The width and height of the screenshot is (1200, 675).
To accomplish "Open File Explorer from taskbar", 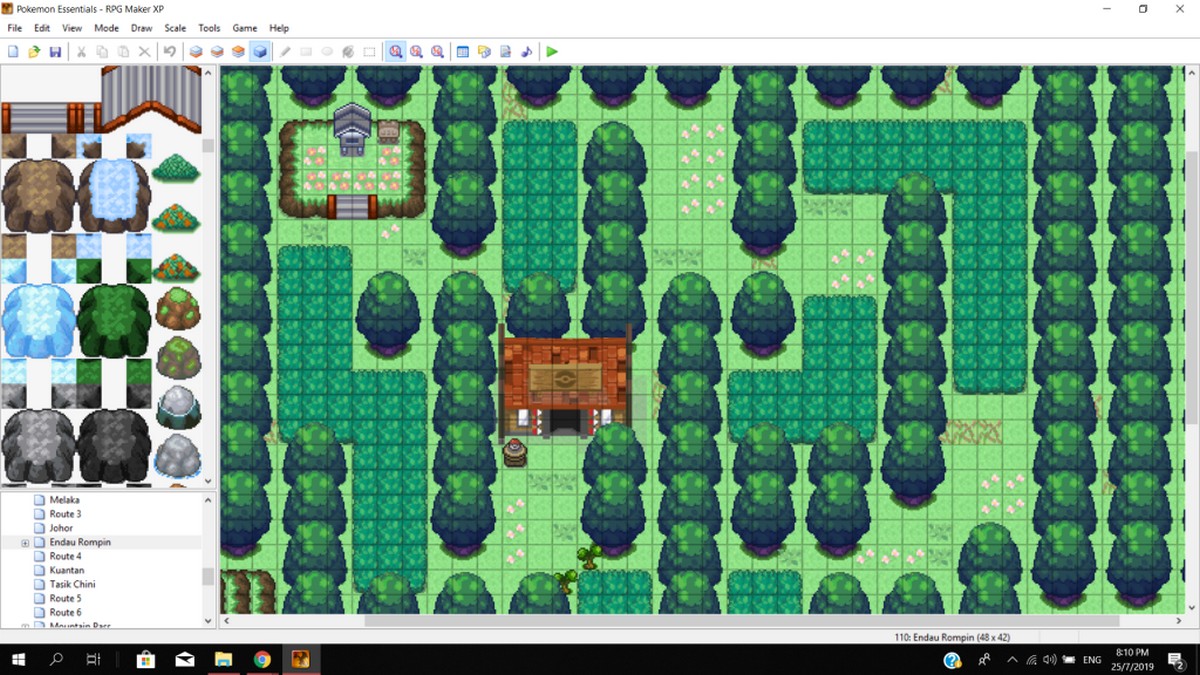I will pyautogui.click(x=223, y=660).
